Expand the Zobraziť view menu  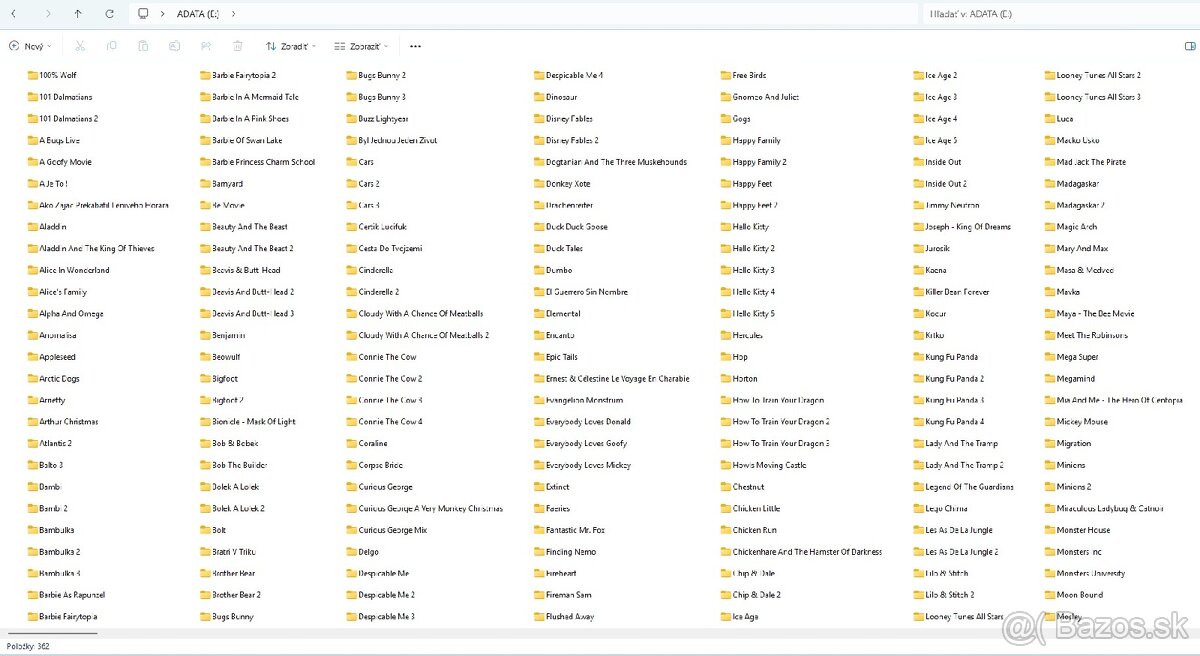pos(361,46)
